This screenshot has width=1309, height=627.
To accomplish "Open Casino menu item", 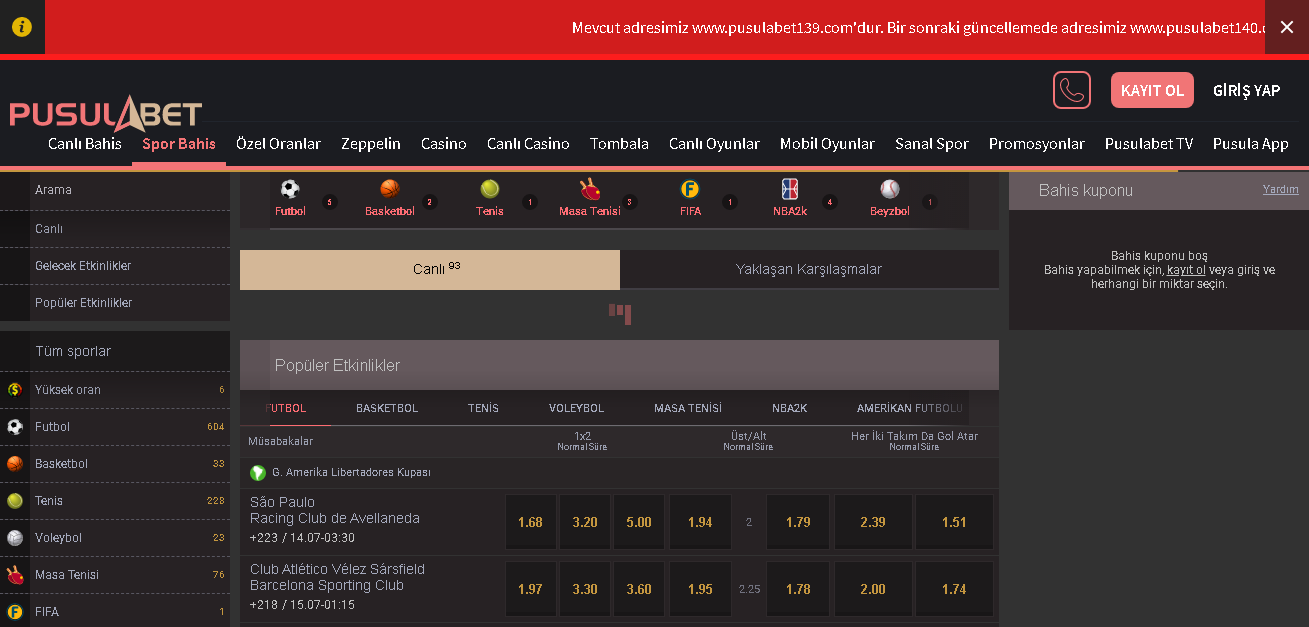I will [x=444, y=144].
